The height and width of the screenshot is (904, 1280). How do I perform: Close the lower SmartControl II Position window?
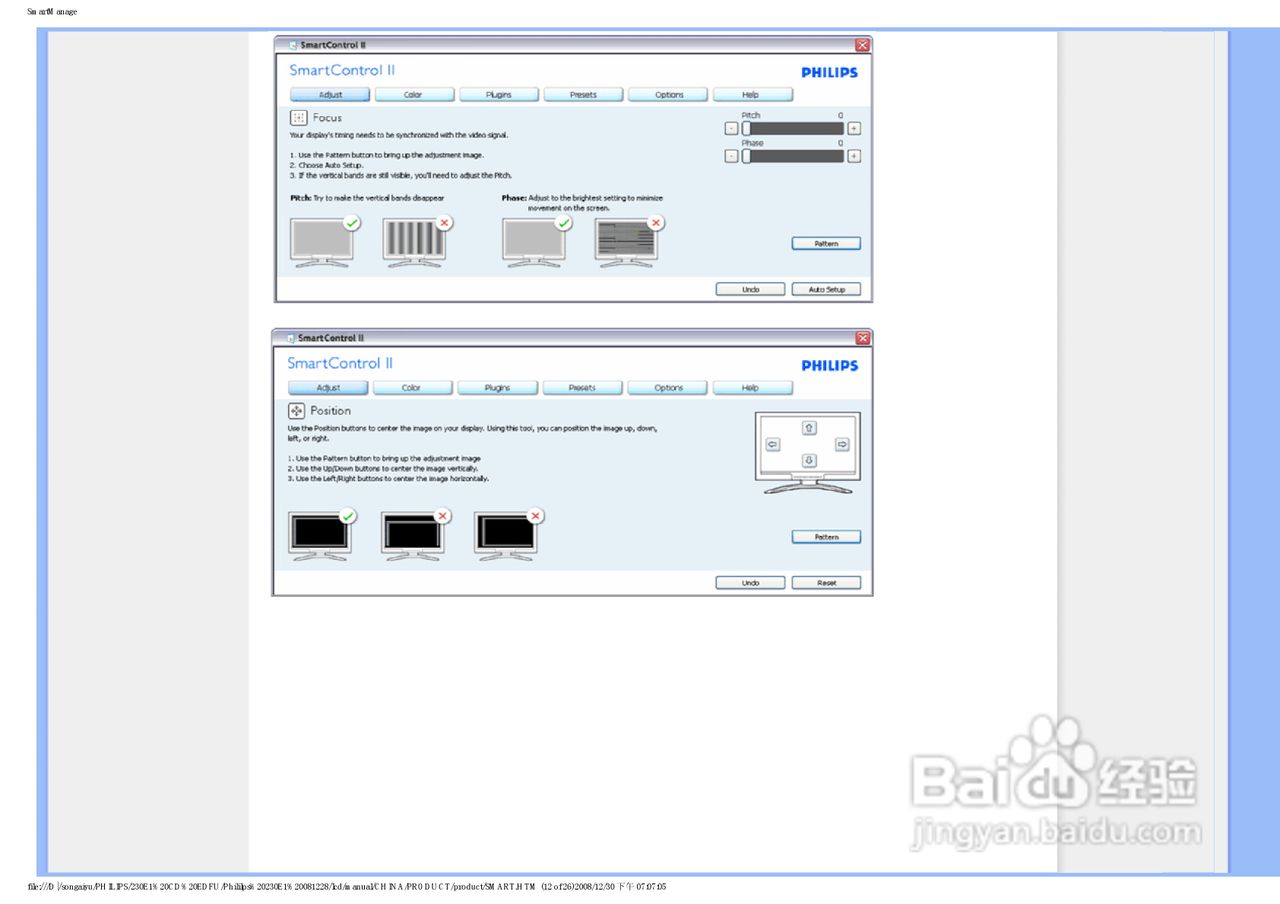863,338
